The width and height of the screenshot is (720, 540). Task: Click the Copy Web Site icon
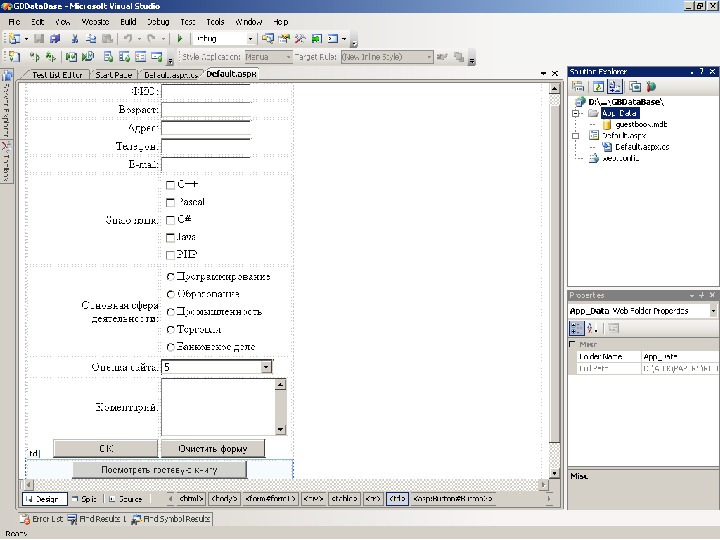tap(635, 86)
